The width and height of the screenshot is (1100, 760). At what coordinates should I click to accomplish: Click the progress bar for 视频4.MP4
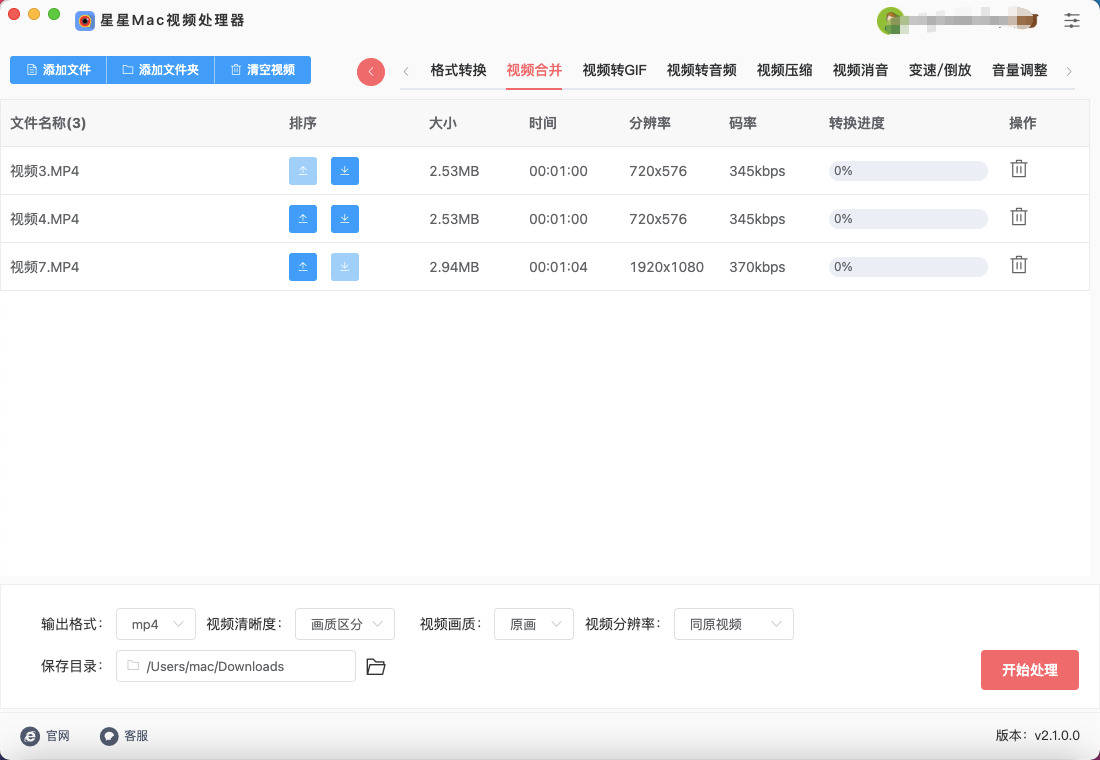pos(908,219)
